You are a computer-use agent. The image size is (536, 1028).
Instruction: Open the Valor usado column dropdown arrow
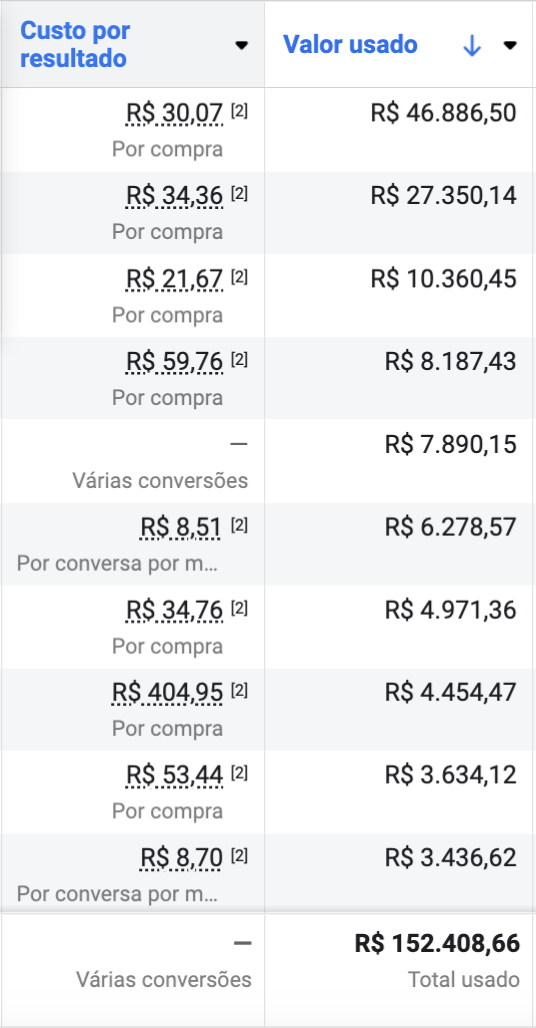[x=510, y=45]
